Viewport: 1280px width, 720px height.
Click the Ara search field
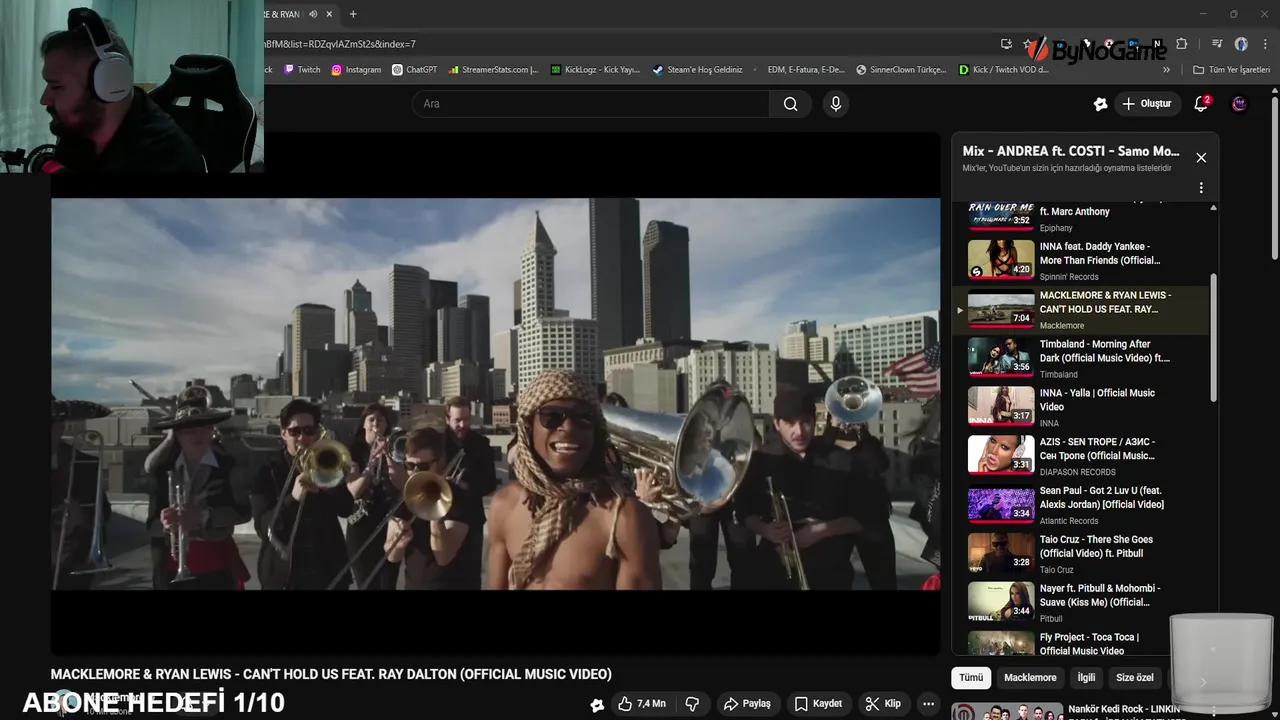click(x=590, y=104)
